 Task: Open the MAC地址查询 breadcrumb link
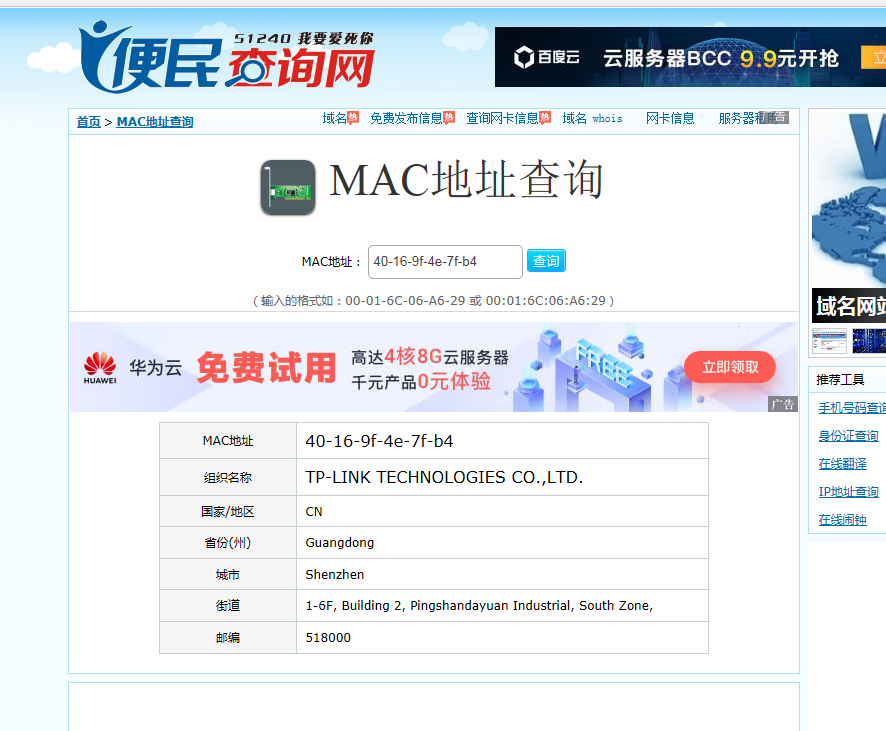pos(155,121)
